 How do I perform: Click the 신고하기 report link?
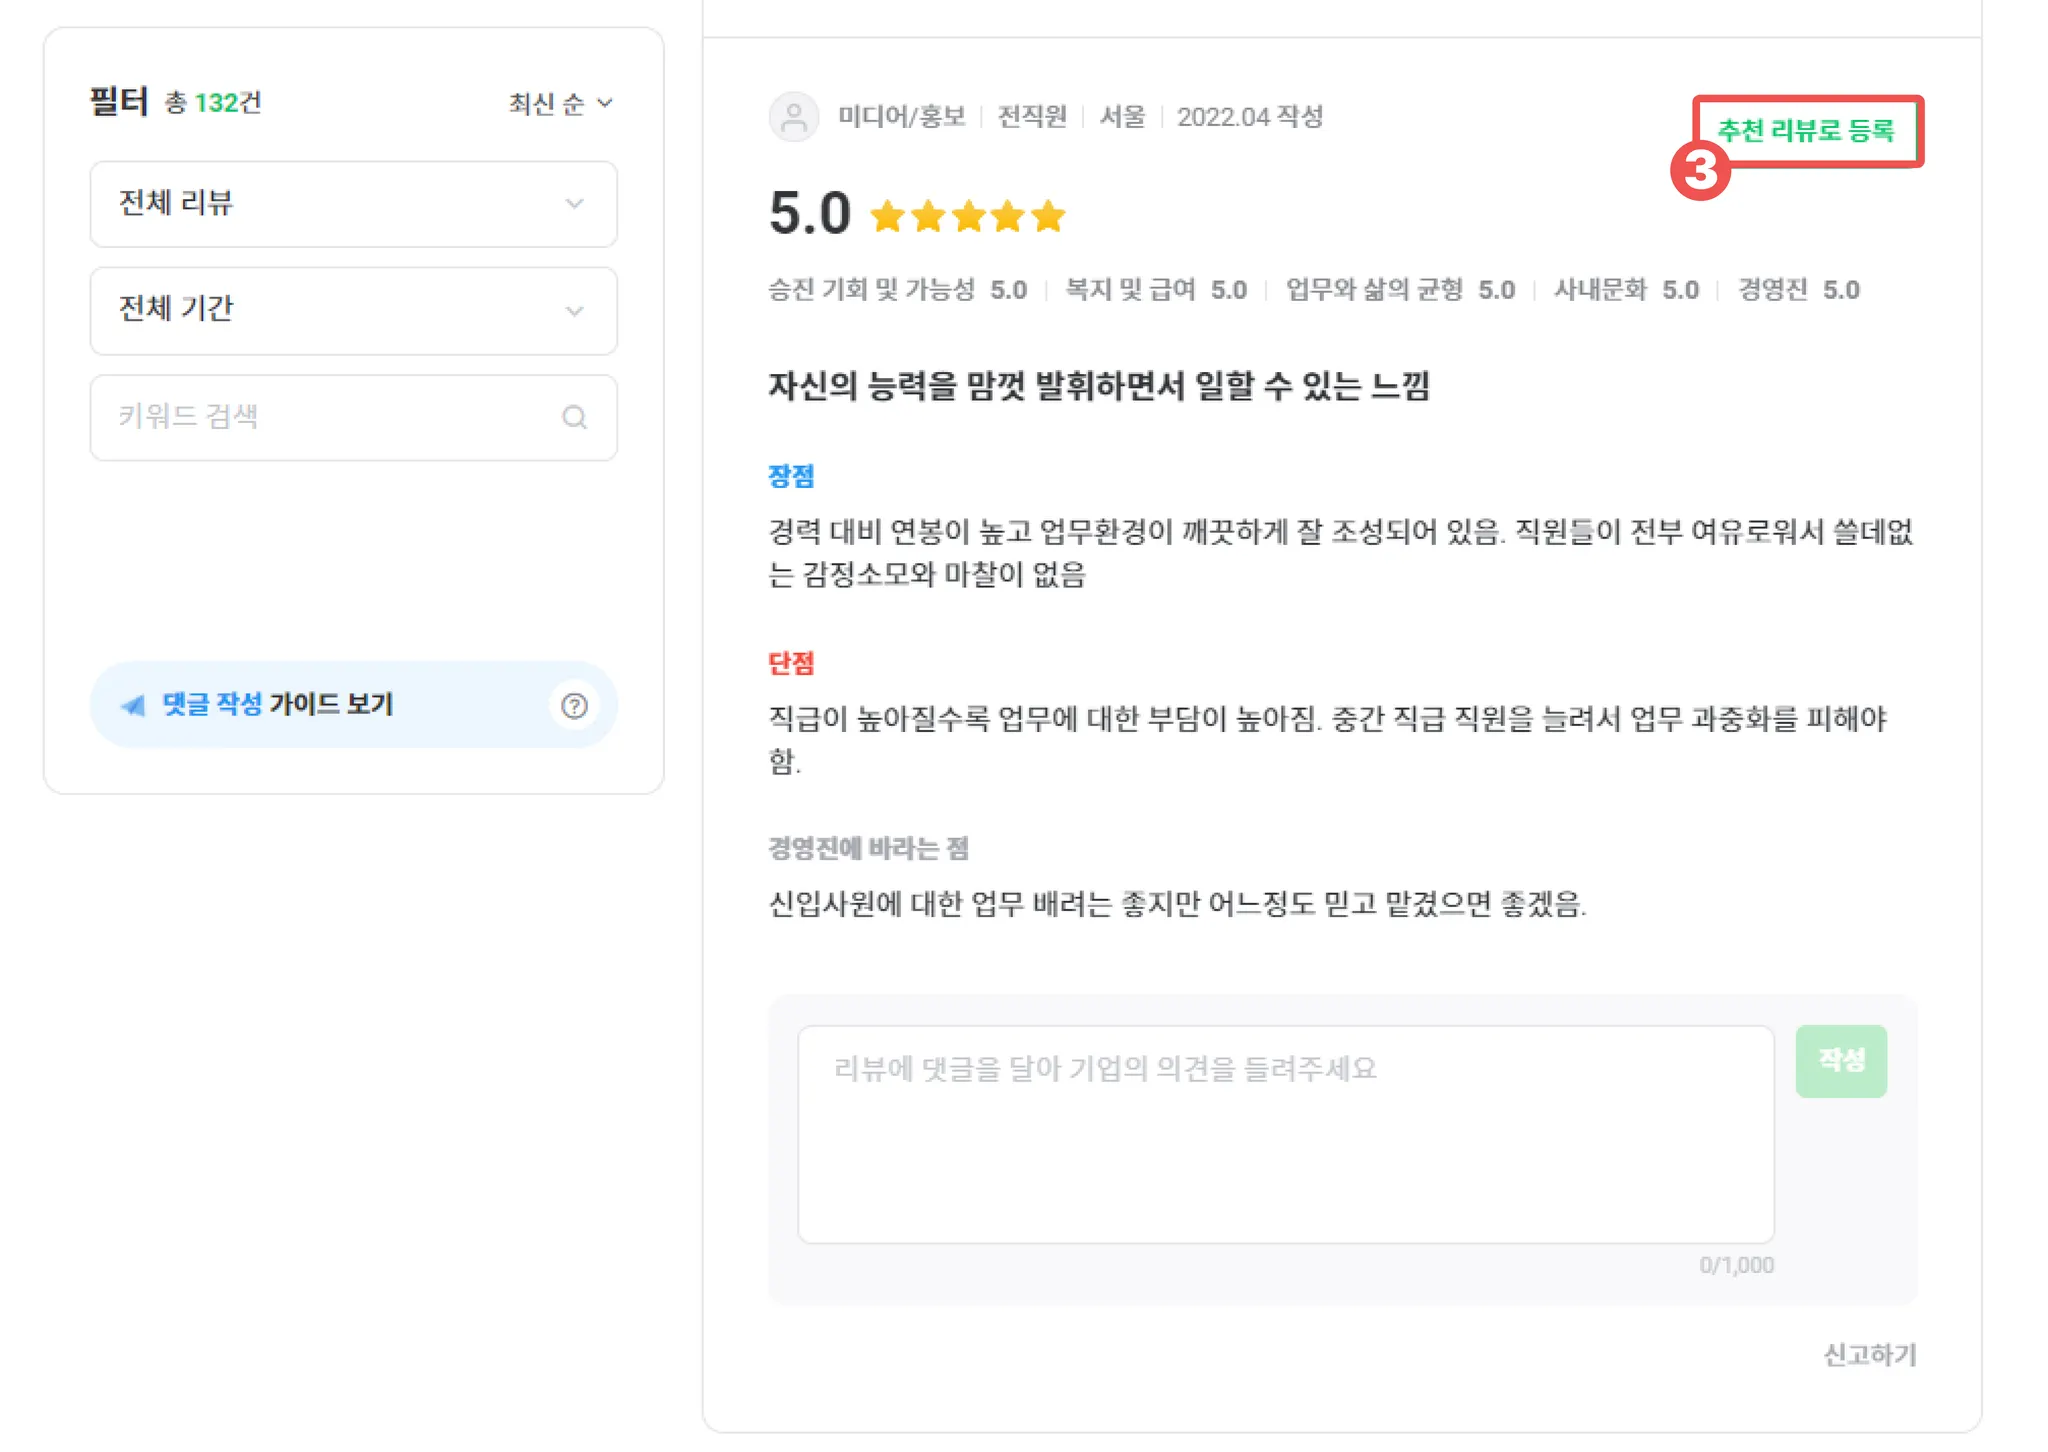point(1869,1355)
